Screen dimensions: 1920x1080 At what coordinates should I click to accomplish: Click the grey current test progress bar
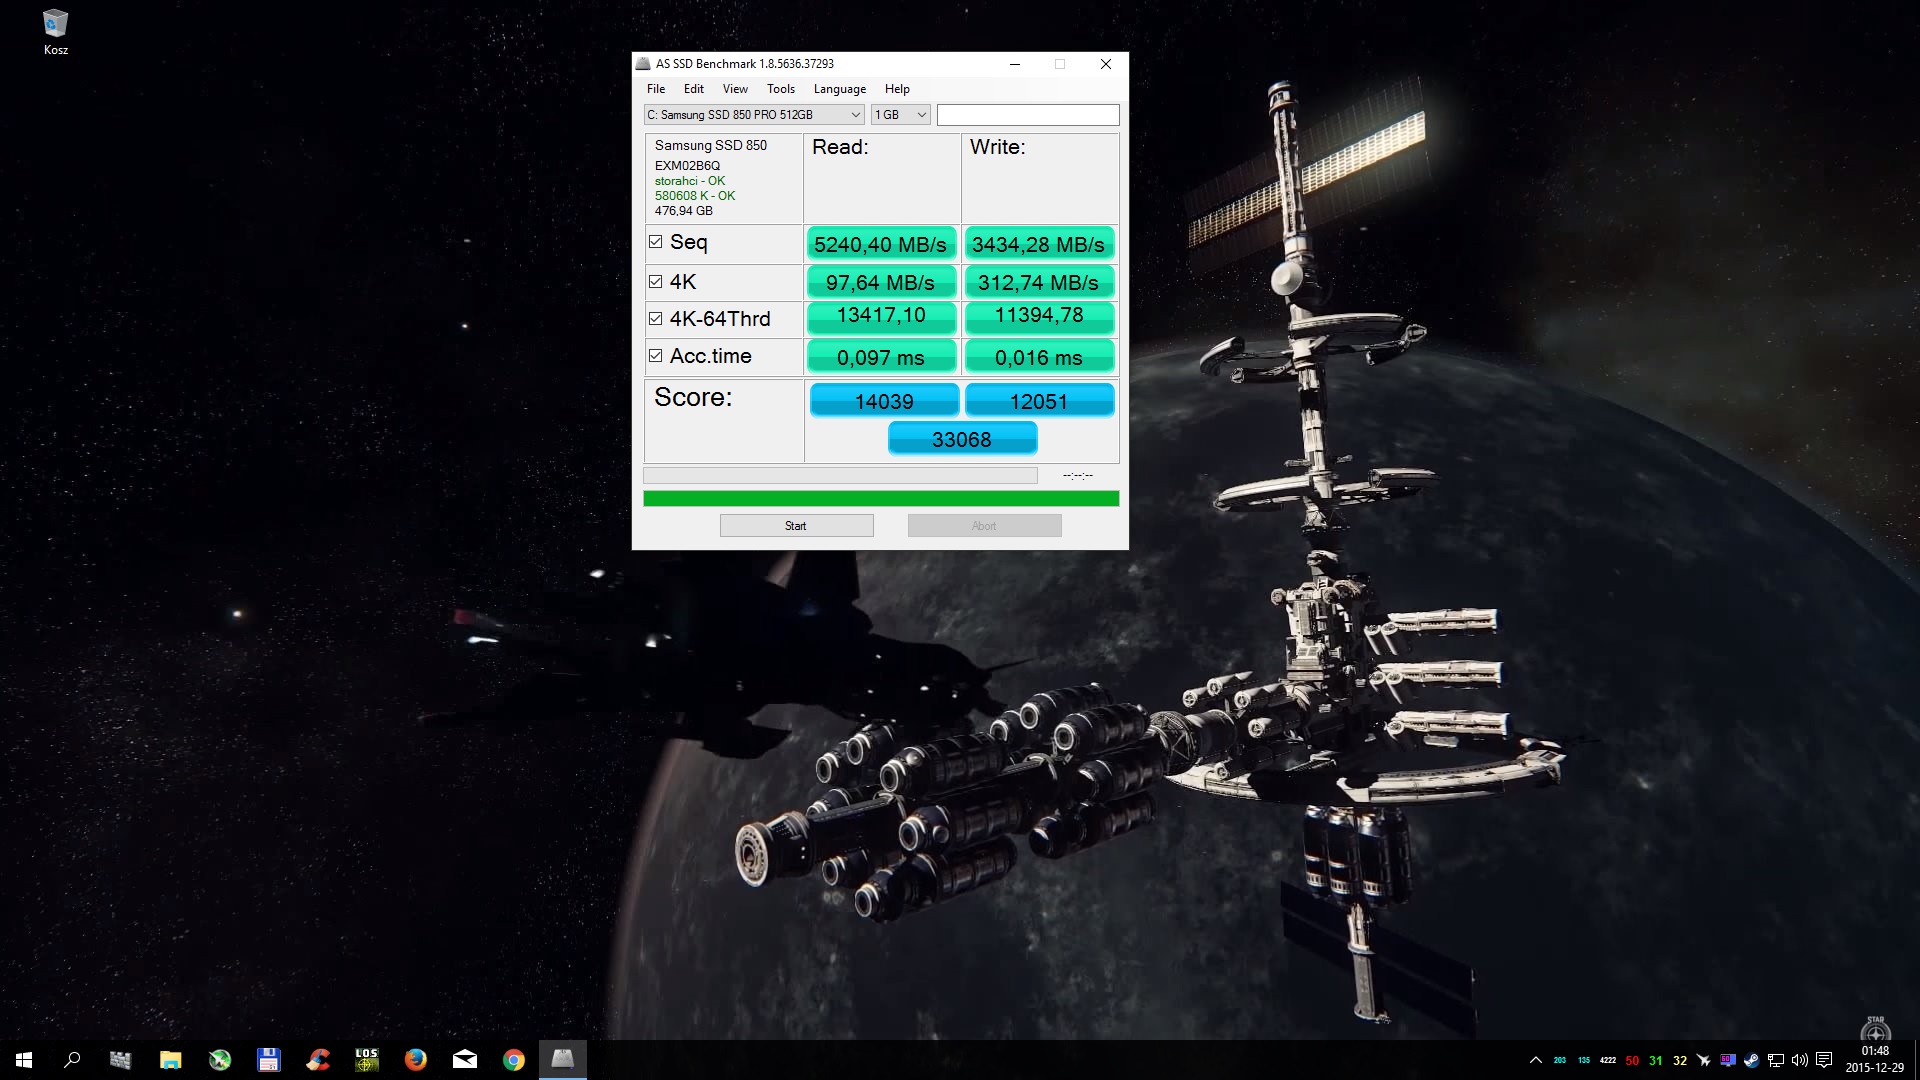(x=840, y=476)
